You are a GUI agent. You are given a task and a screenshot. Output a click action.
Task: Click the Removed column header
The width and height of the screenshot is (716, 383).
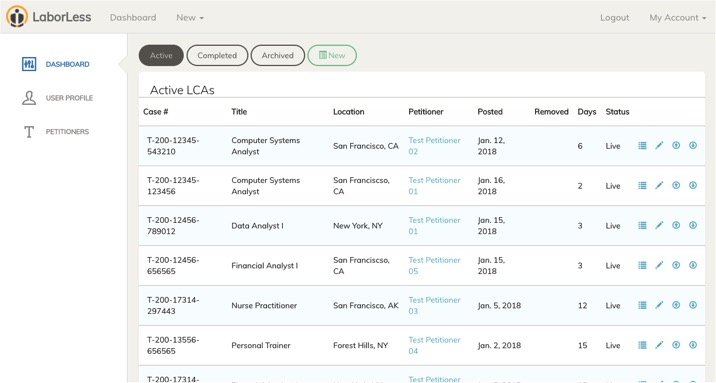pyautogui.click(x=551, y=111)
